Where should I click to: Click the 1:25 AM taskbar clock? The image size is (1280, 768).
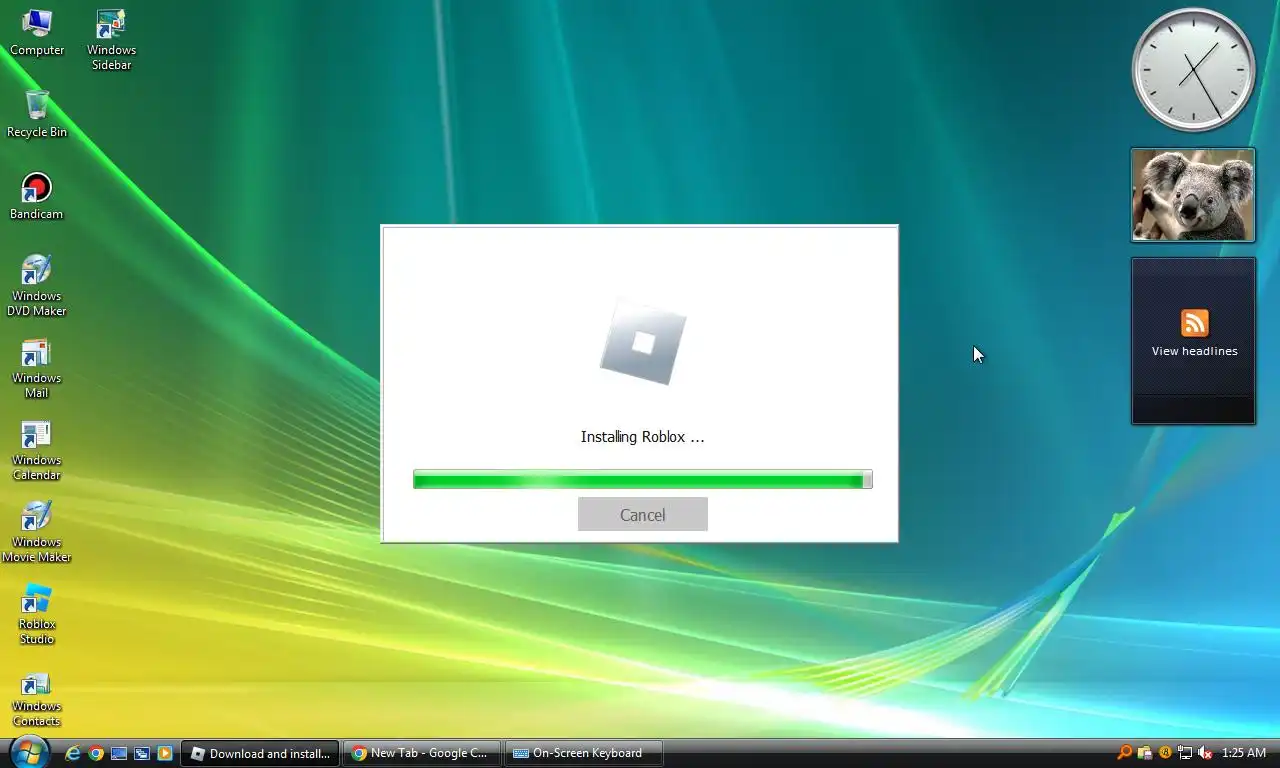point(1244,753)
